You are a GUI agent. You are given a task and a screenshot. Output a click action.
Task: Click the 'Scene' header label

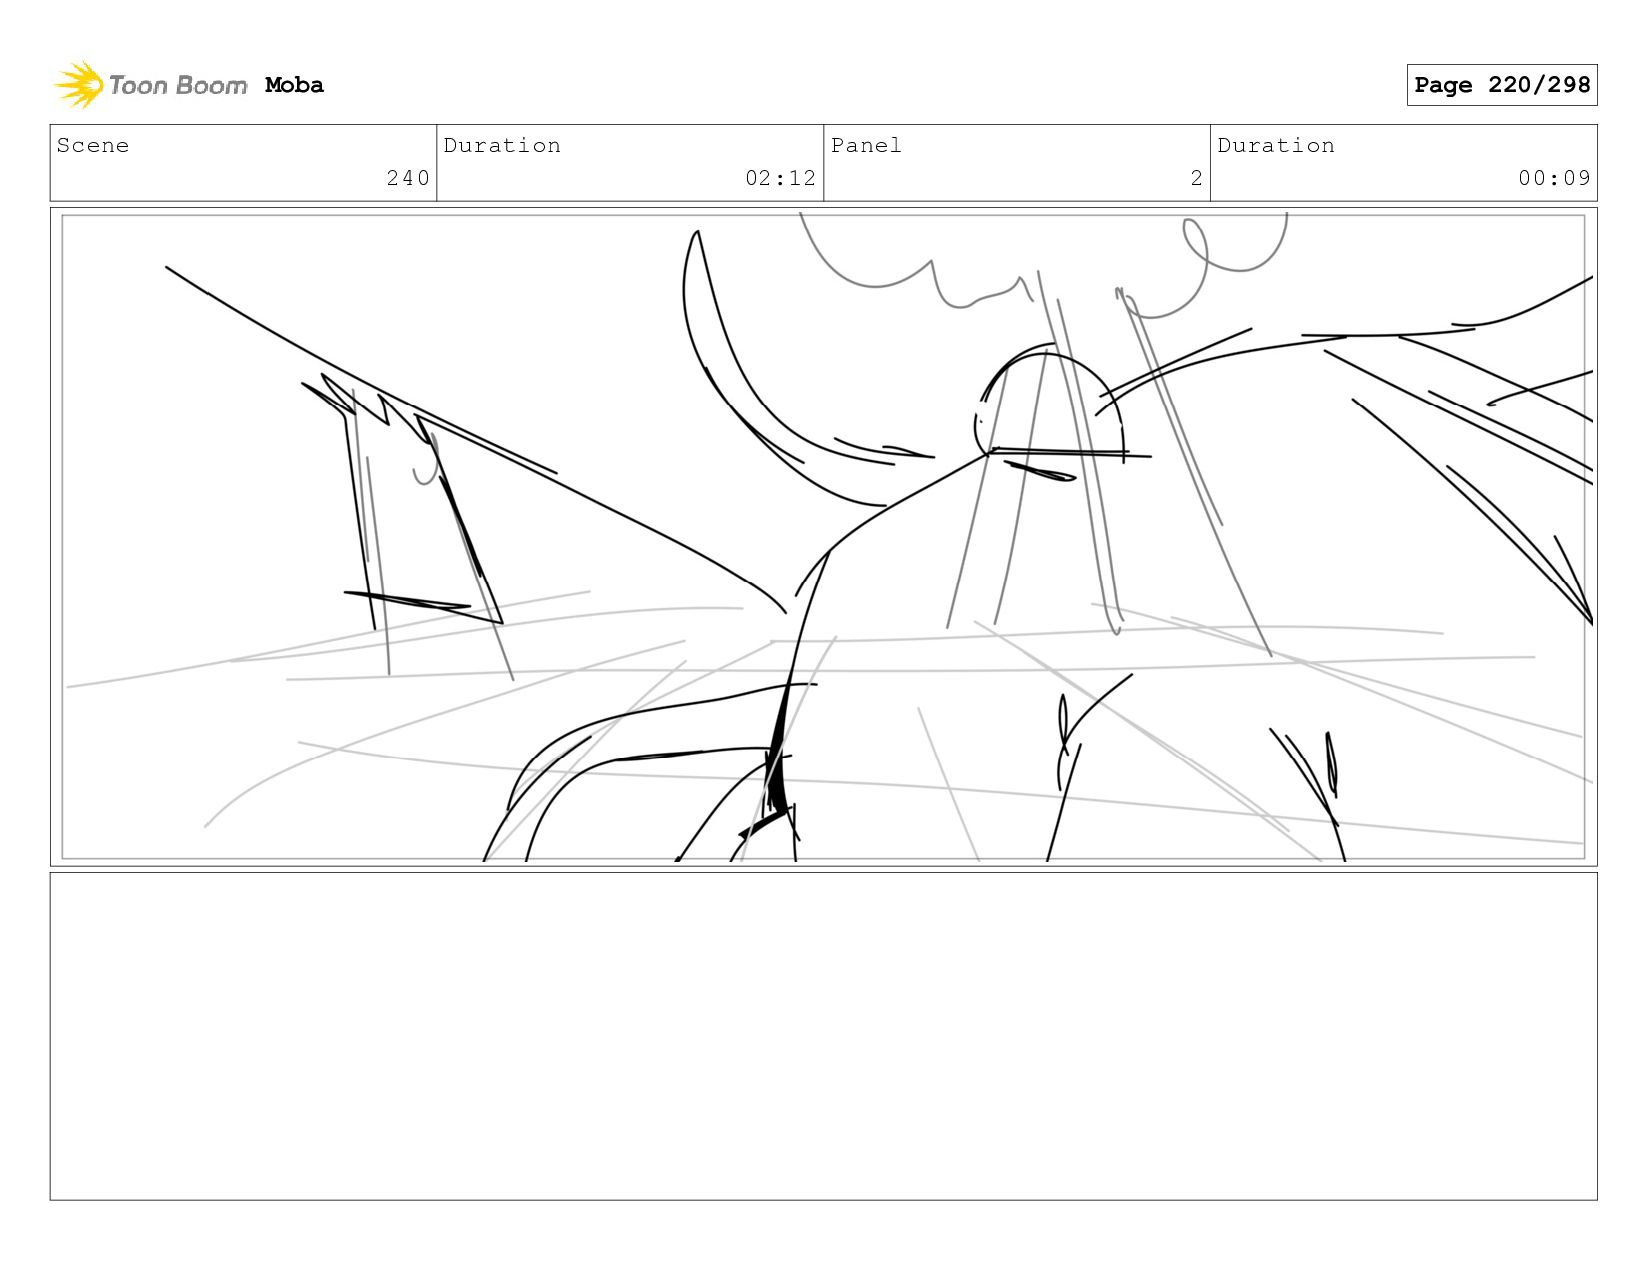click(x=93, y=145)
